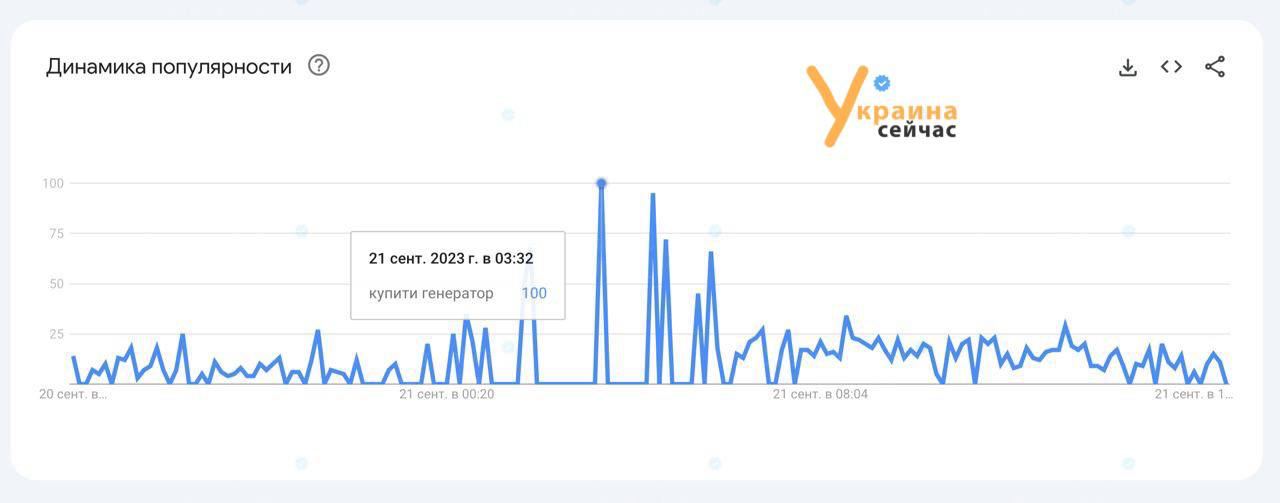Click the 100 label on vertical axis
This screenshot has height=503, width=1280.
[53, 183]
